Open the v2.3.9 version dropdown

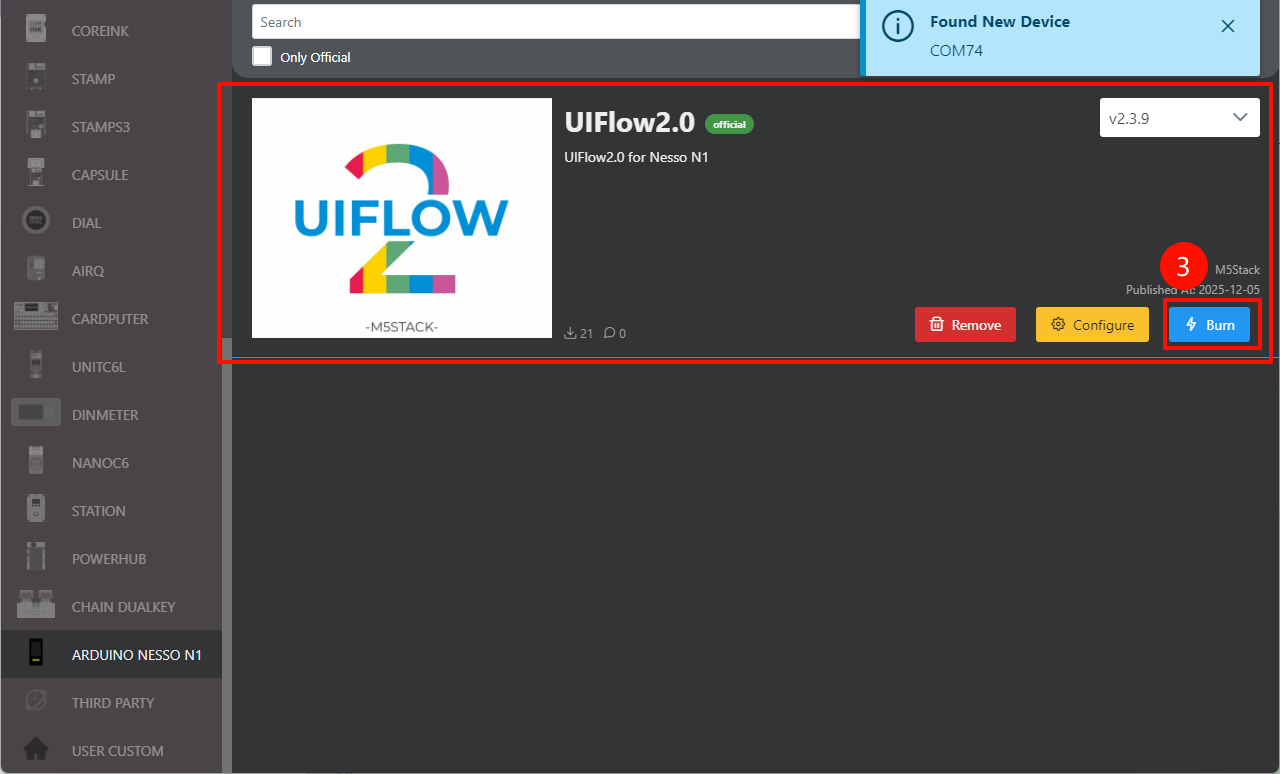1179,118
